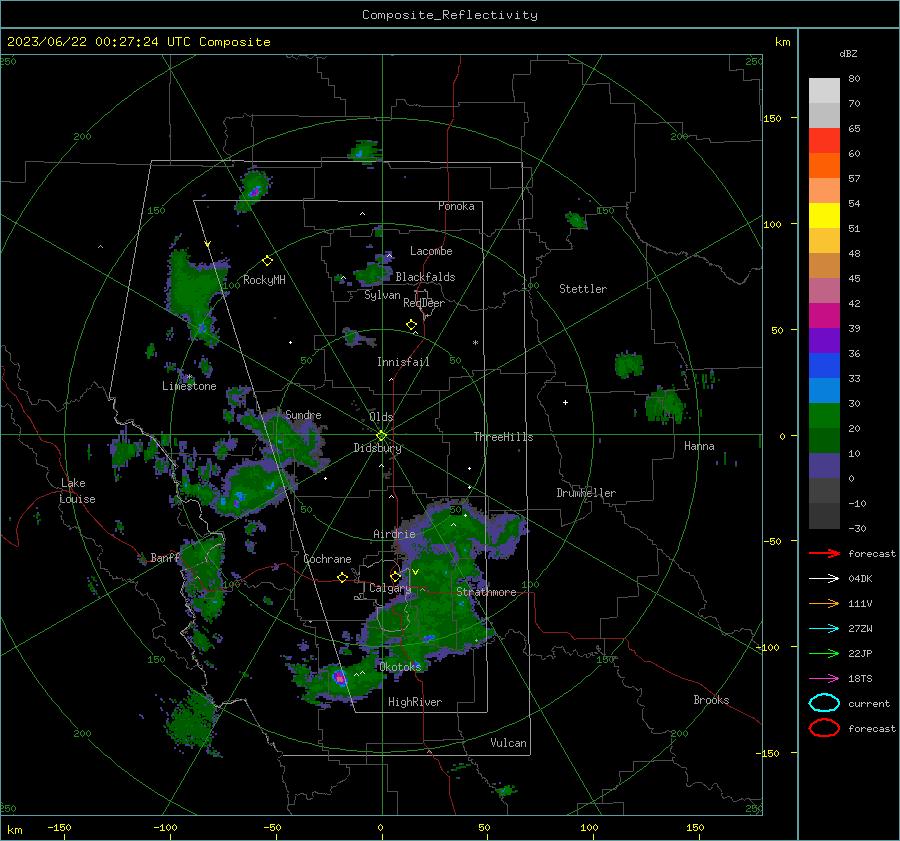This screenshot has width=900, height=841.
Task: Click the yellow diamond marker above Calgary
Action: (395, 576)
